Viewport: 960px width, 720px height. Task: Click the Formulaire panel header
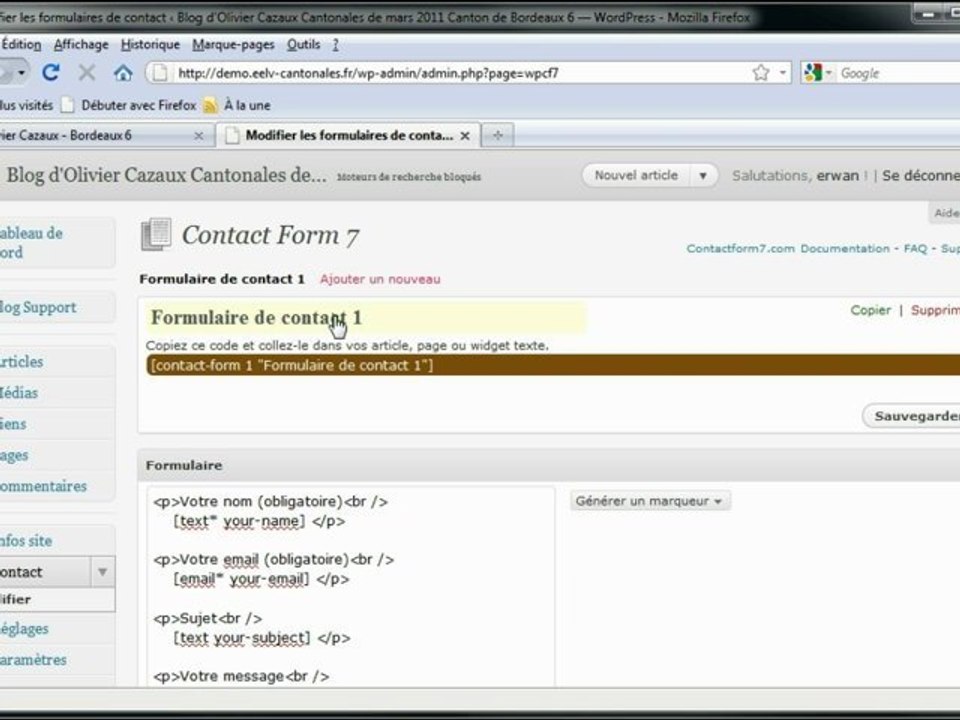tap(549, 465)
